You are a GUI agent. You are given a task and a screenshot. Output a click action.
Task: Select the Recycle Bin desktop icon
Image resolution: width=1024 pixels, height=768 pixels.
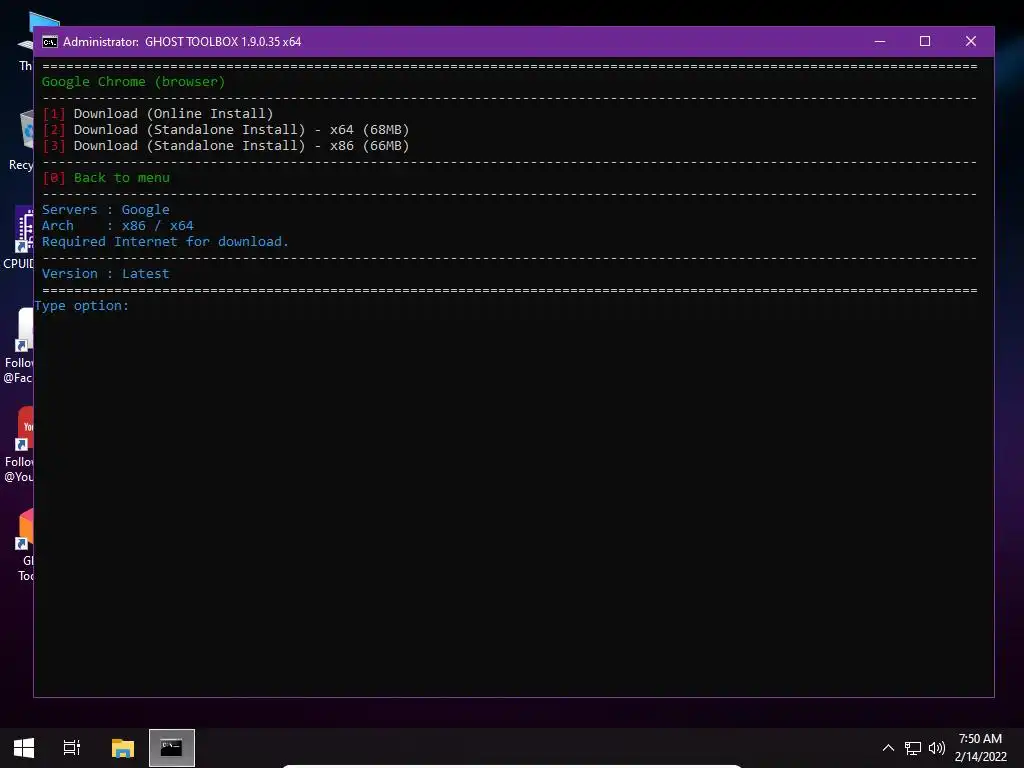coord(21,140)
